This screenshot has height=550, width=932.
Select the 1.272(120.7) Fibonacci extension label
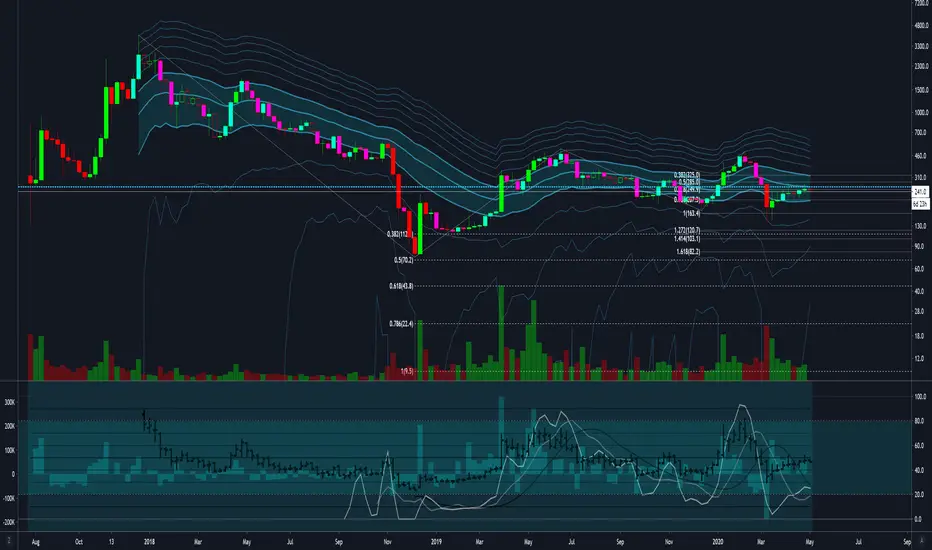(687, 231)
